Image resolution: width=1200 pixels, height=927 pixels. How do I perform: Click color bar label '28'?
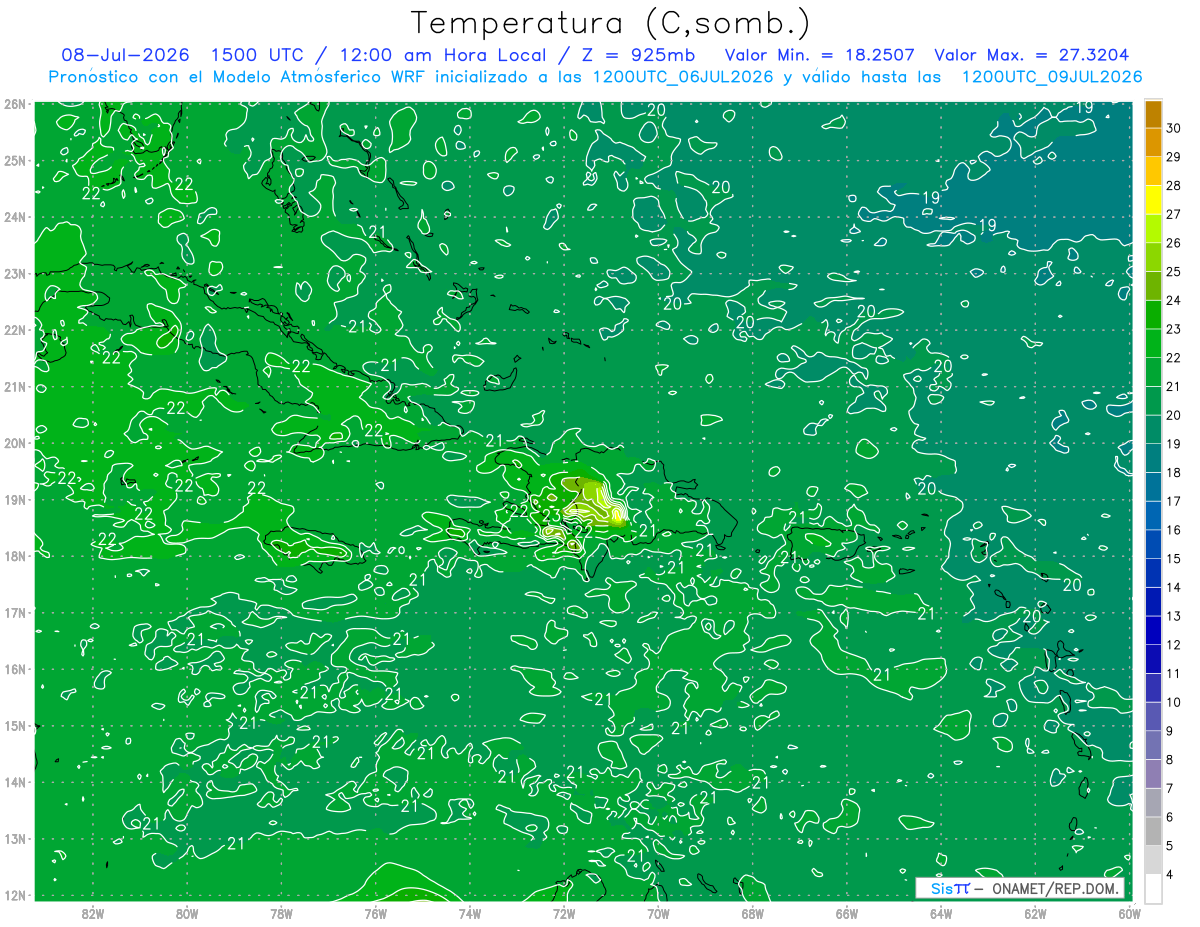pos(1173,186)
